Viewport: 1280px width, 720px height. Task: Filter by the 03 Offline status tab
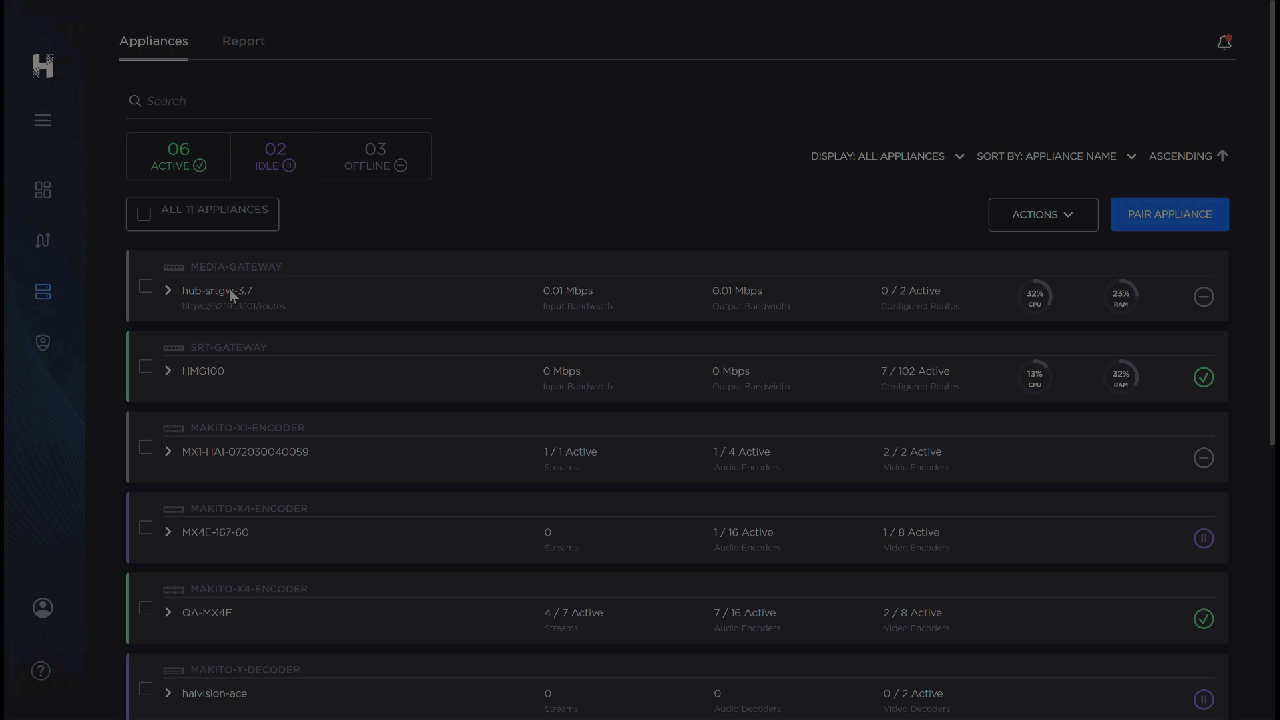coord(376,157)
